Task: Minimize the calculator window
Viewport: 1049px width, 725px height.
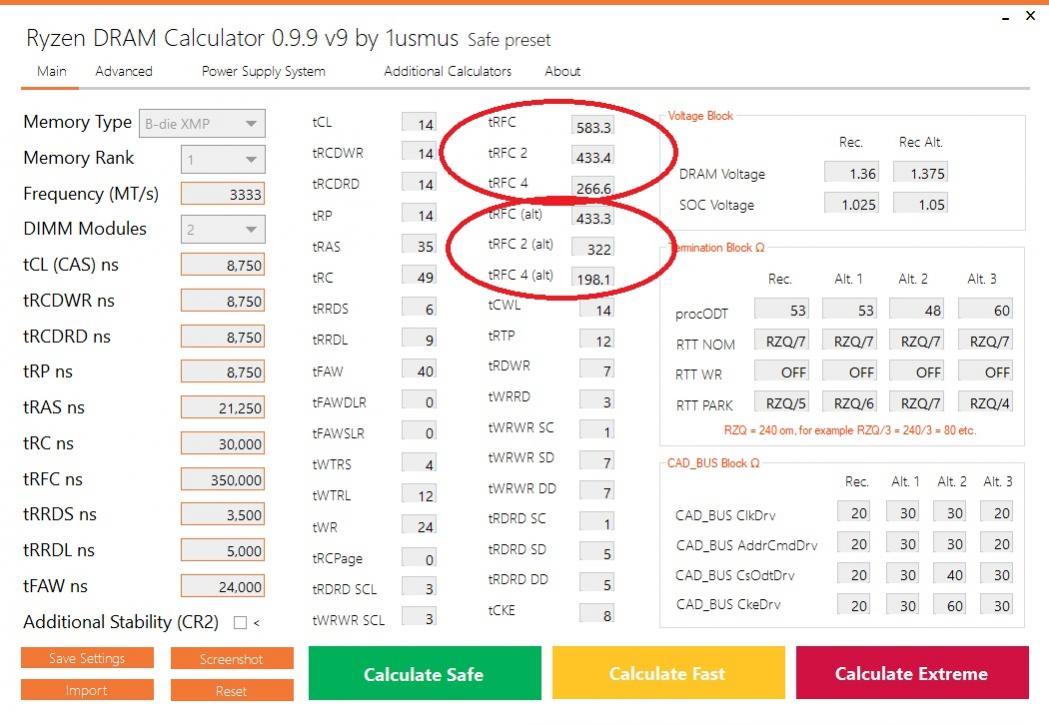Action: [x=1006, y=18]
